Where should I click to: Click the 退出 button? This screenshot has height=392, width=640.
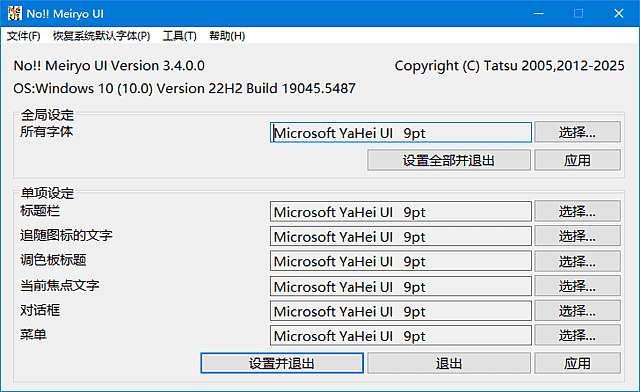coord(449,363)
